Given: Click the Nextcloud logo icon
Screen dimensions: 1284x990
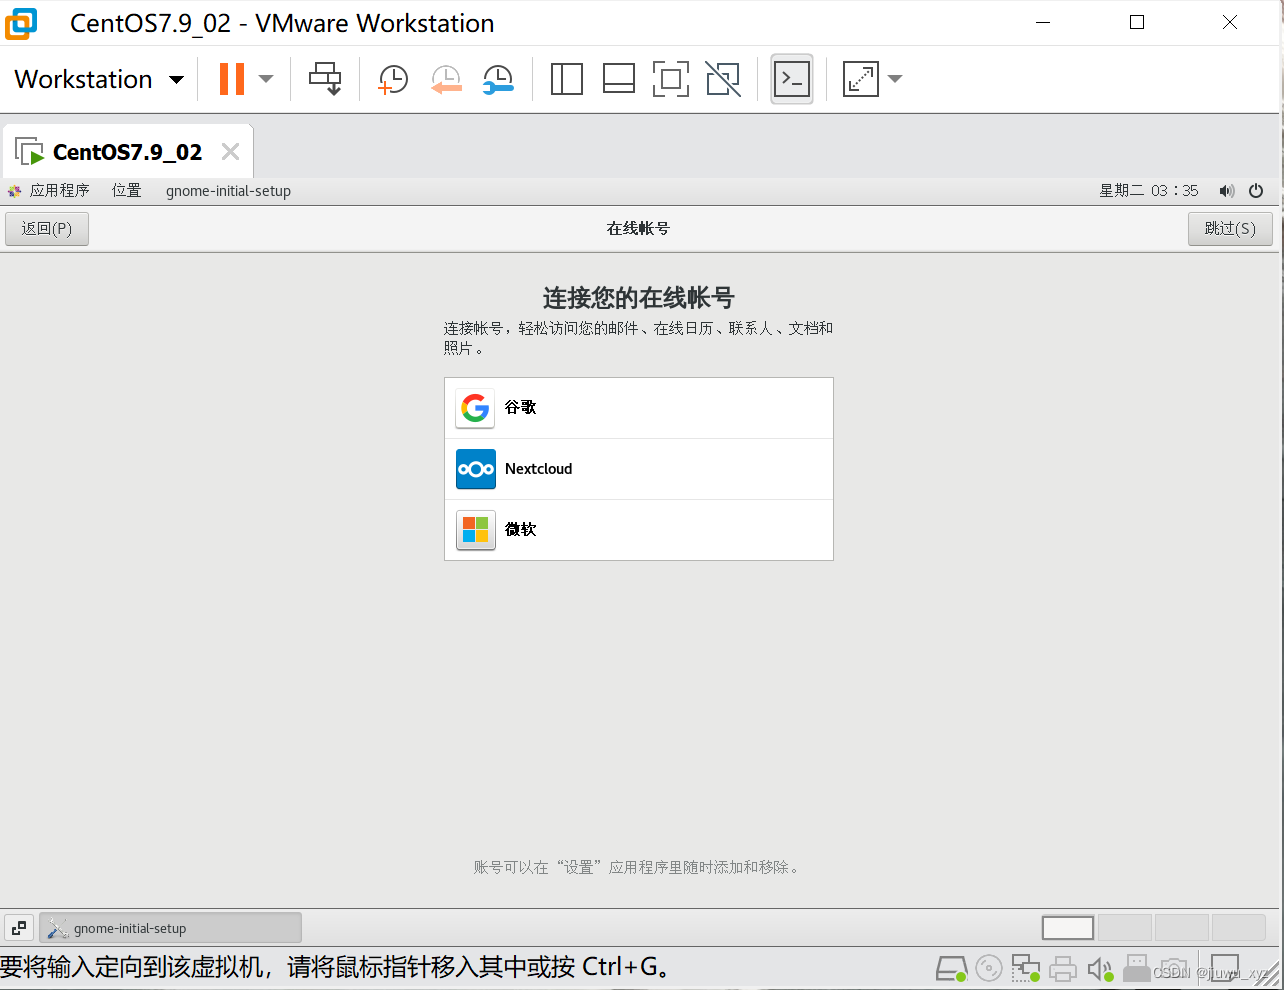Looking at the screenshot, I should pyautogui.click(x=476, y=469).
